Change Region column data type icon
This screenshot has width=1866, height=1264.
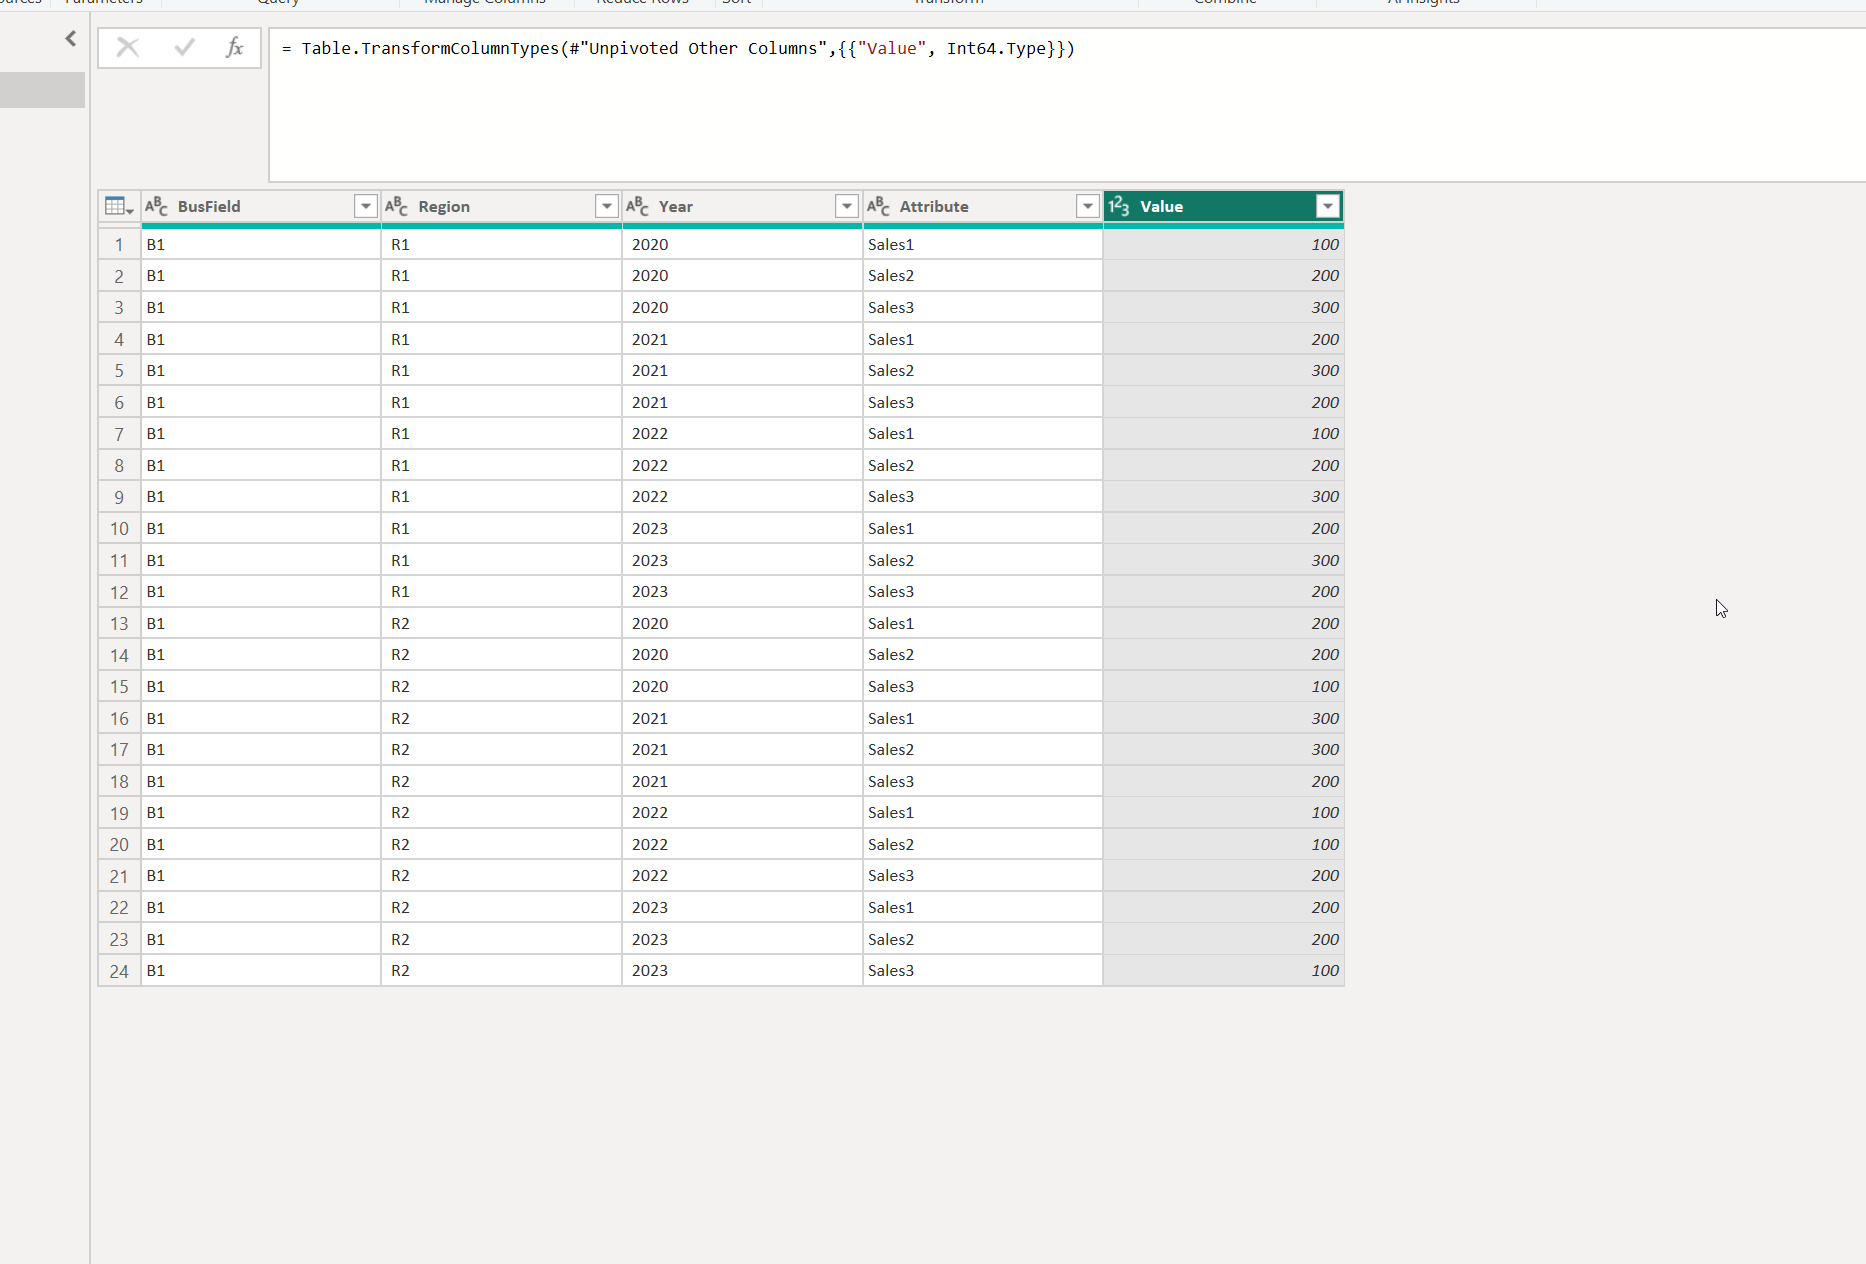click(397, 206)
